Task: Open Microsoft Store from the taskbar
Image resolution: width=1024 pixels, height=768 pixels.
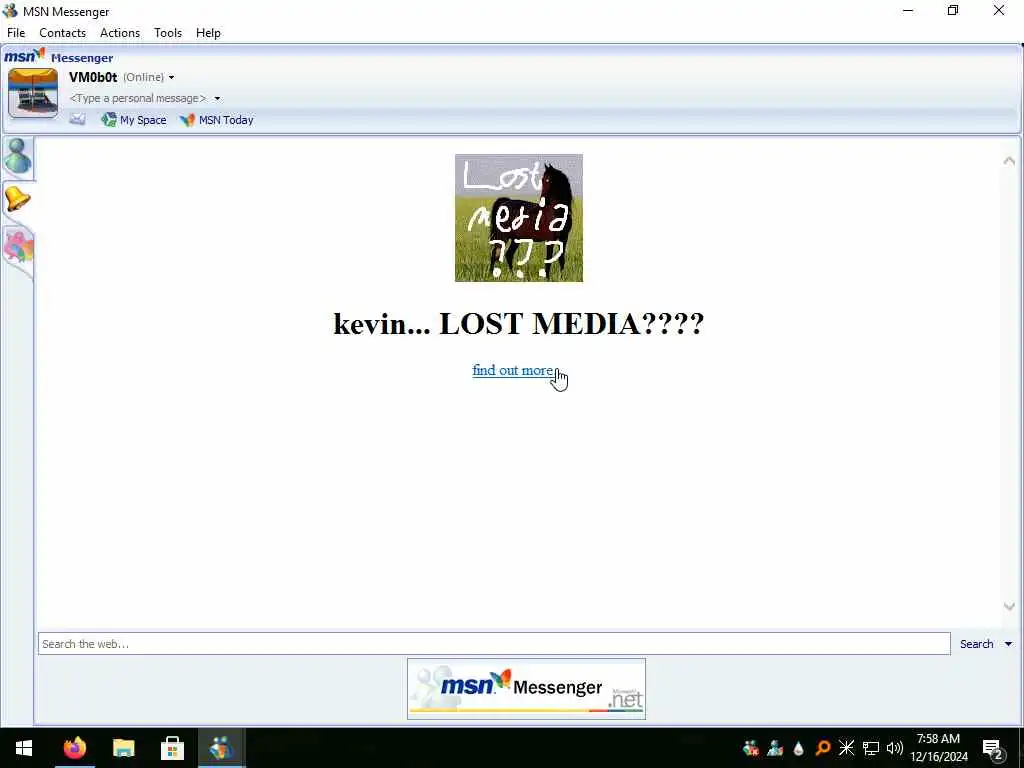Action: click(x=172, y=748)
